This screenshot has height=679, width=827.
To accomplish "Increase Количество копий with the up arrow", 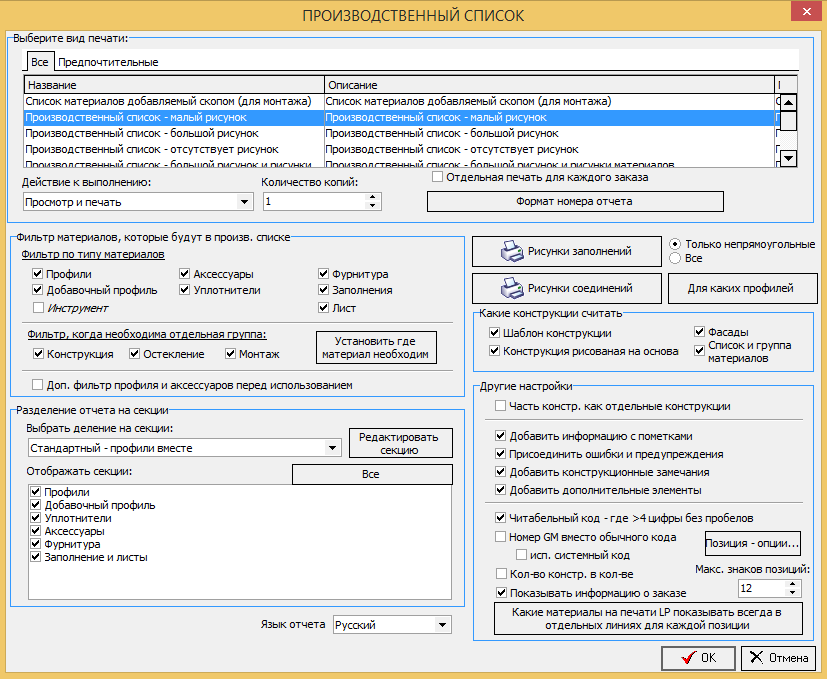I will (x=372, y=197).
